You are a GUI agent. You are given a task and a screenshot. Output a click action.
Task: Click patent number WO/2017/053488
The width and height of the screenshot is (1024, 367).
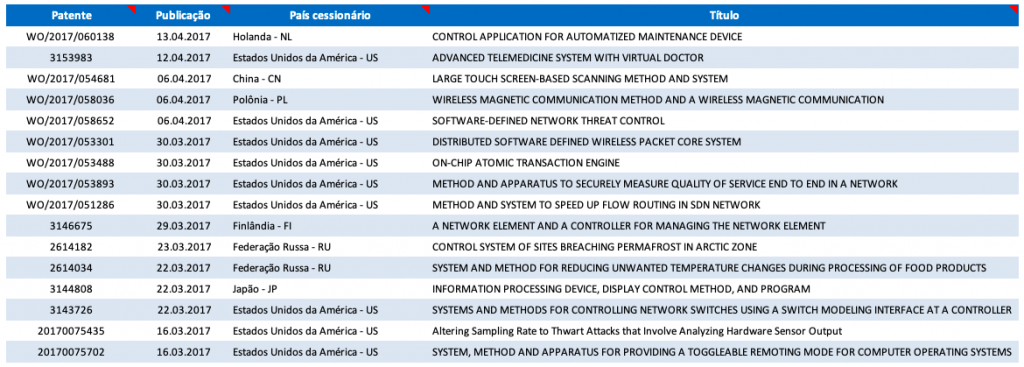click(71, 163)
